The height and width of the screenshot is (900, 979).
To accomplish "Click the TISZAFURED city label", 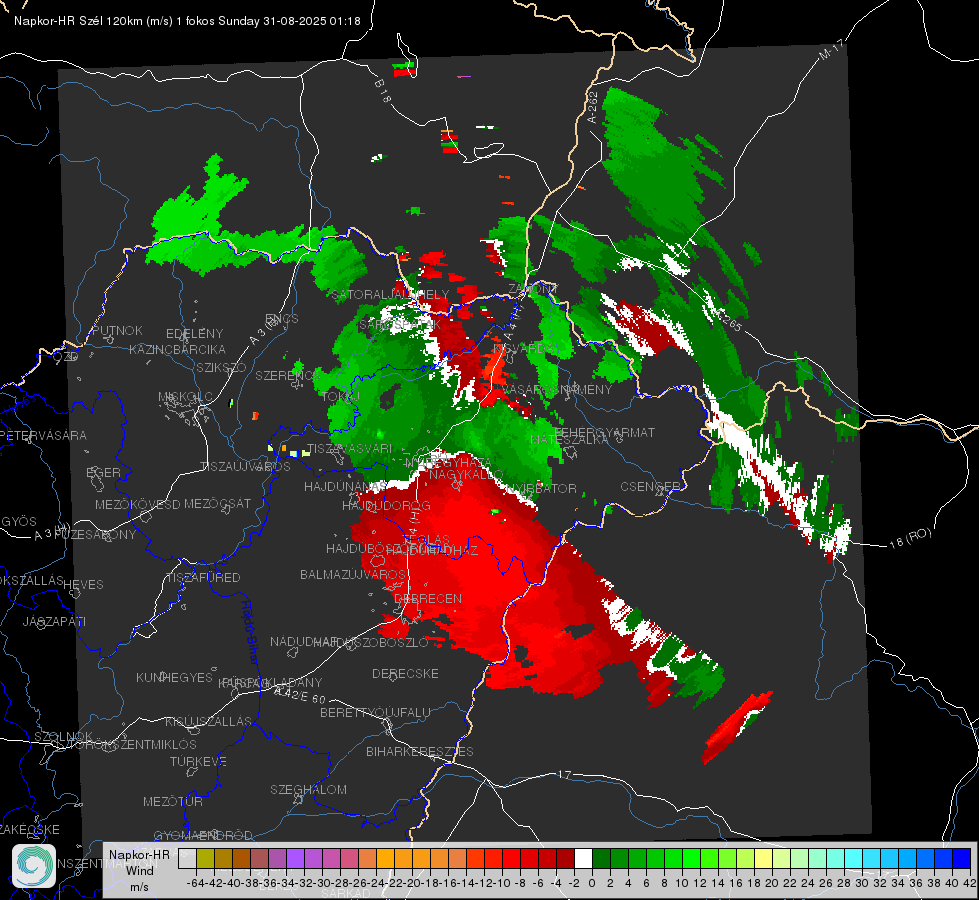I will point(203,578).
